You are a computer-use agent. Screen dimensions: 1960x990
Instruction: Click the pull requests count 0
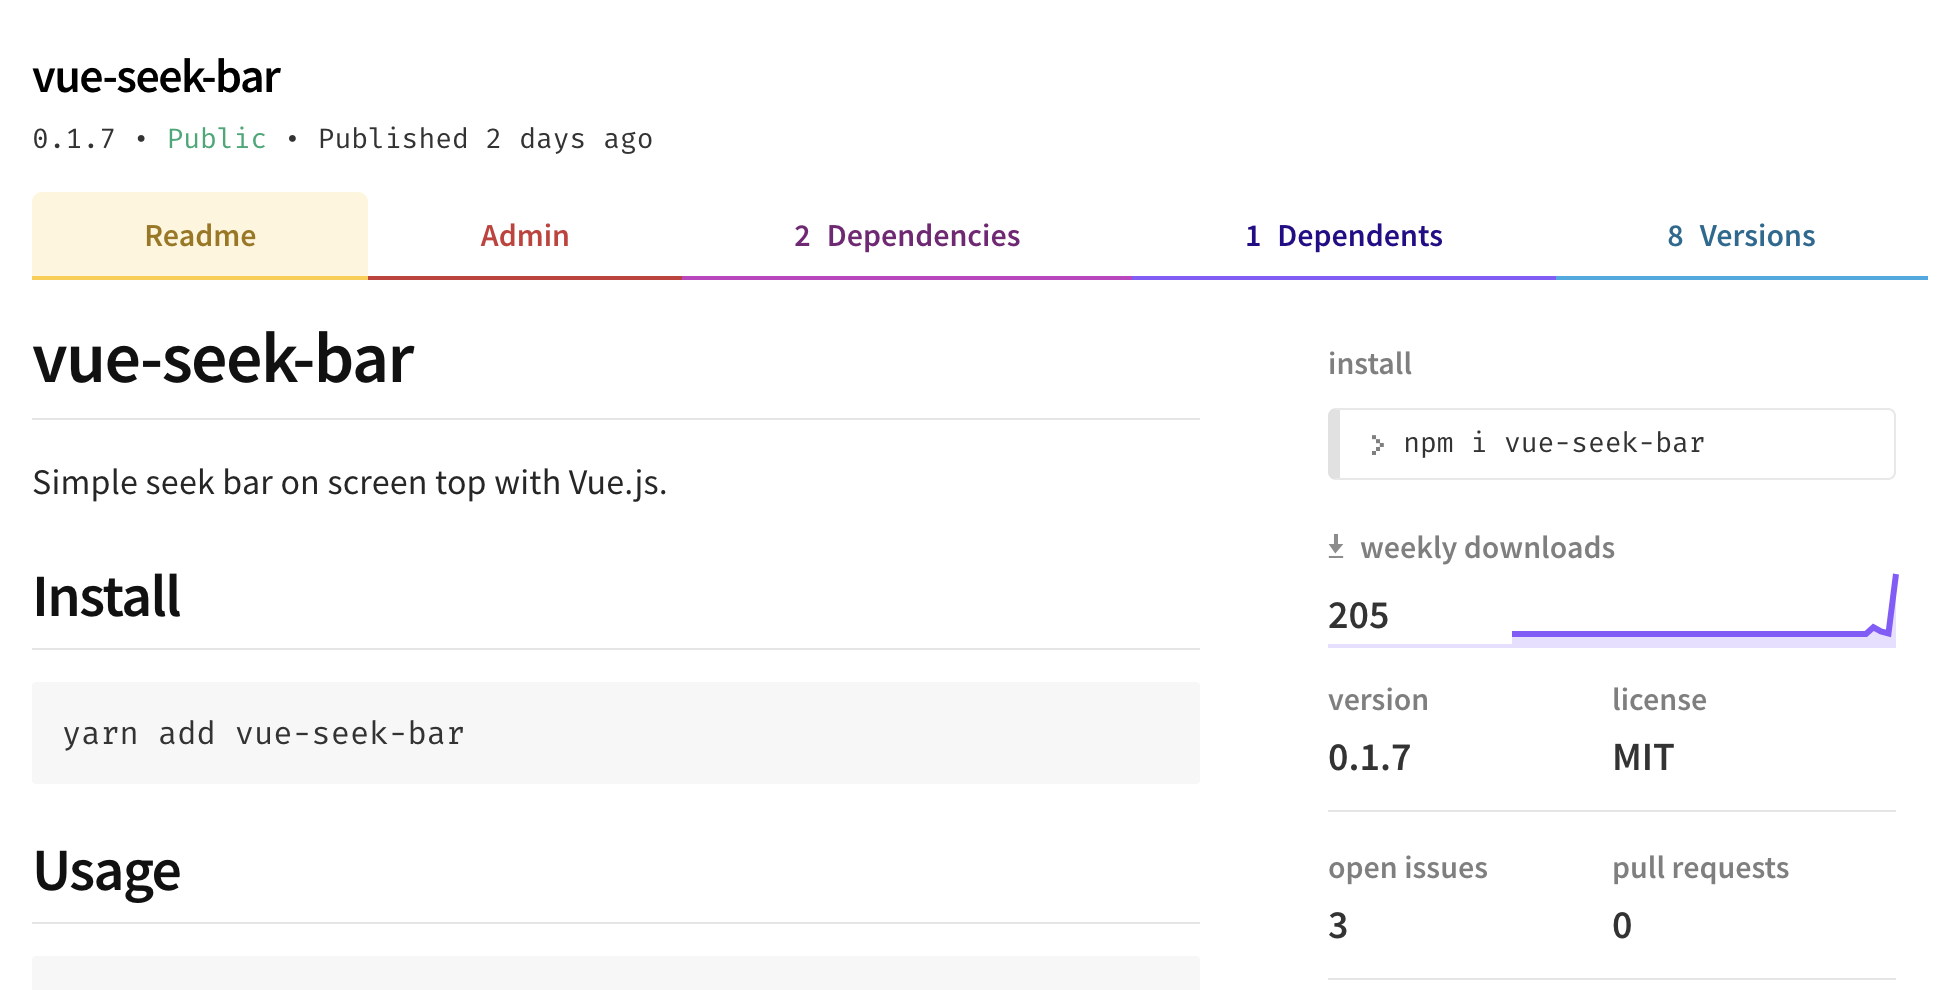point(1622,926)
